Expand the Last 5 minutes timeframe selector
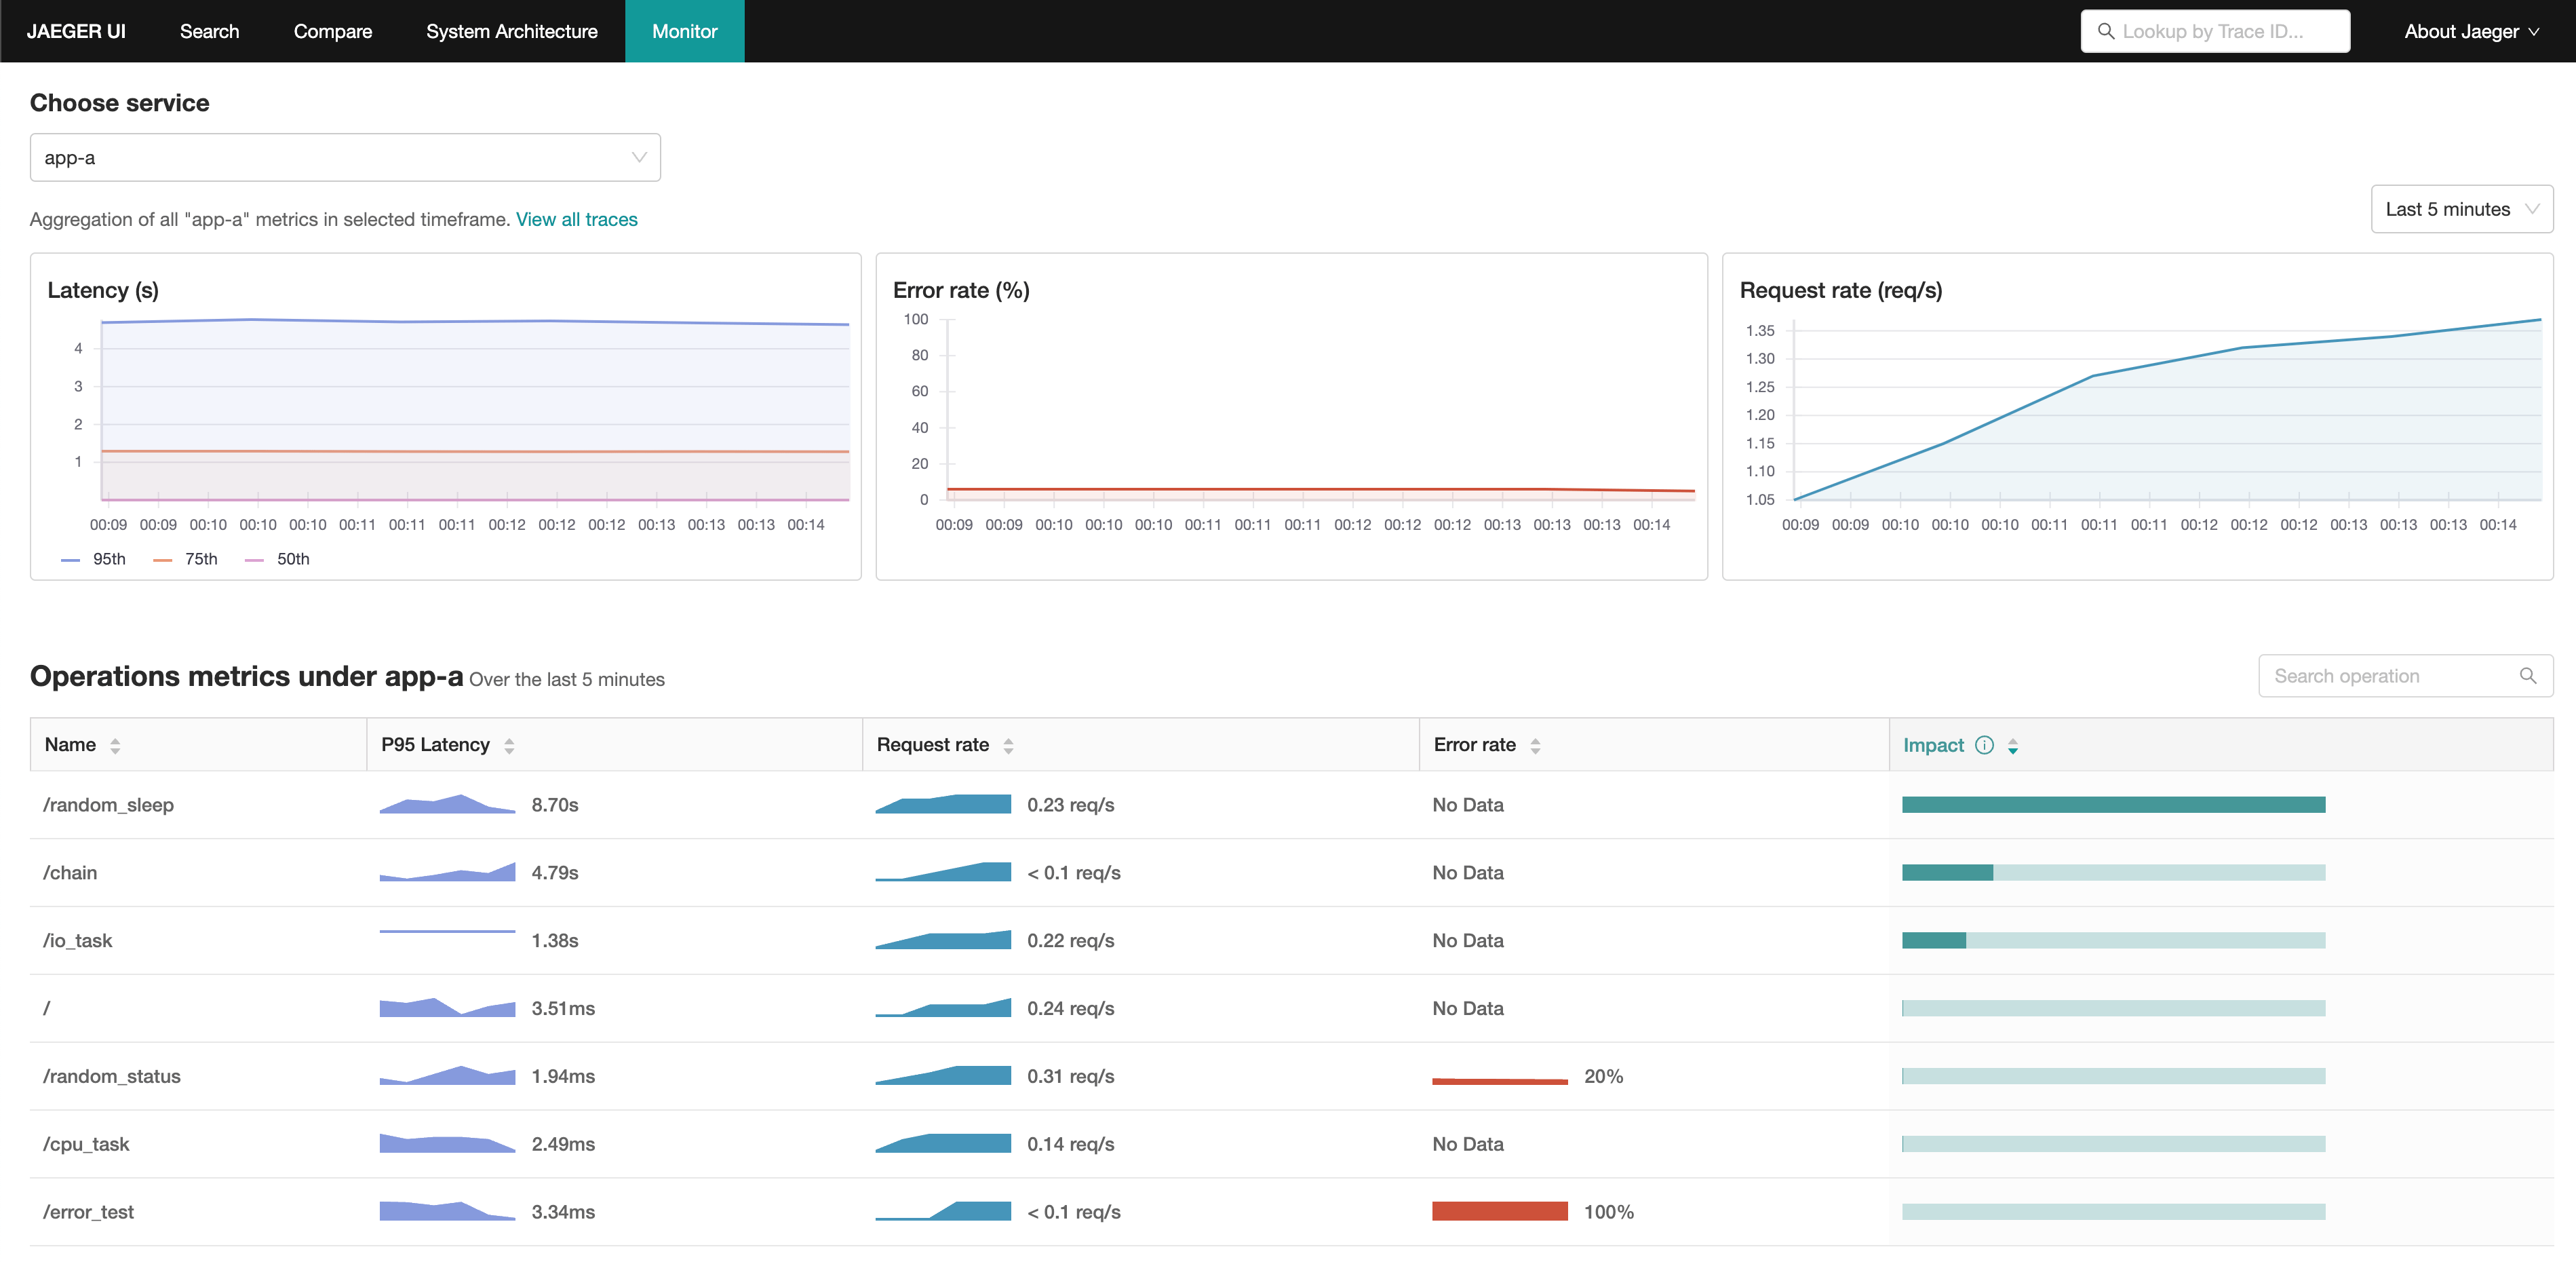 pyautogui.click(x=2461, y=209)
